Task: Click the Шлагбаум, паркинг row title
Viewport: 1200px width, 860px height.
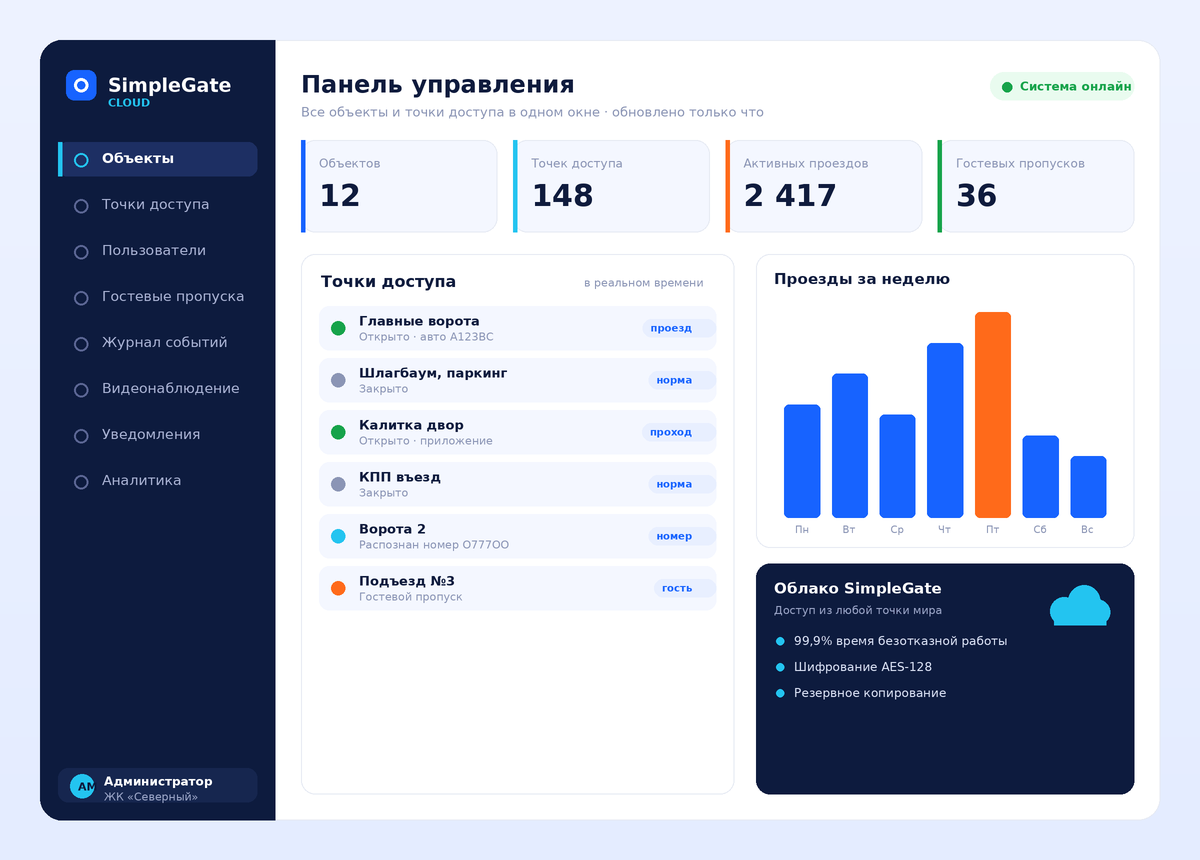Action: (x=433, y=373)
